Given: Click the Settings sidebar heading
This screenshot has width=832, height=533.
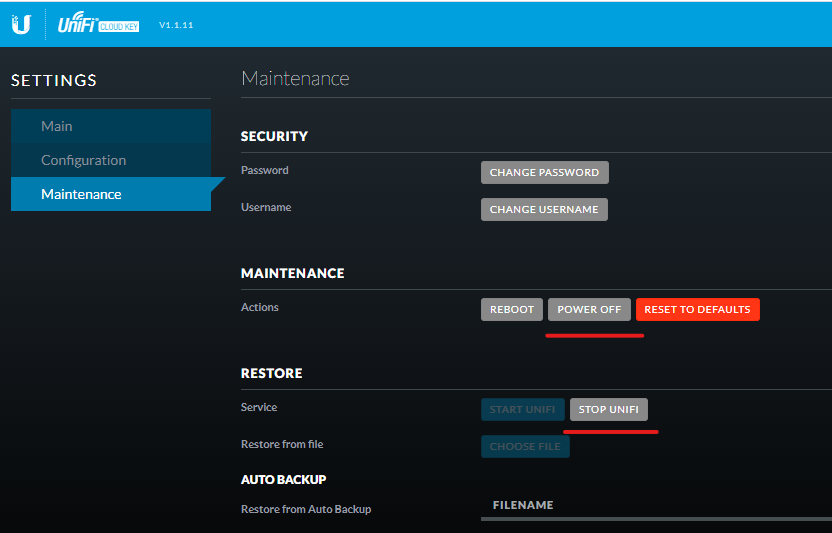Looking at the screenshot, I should 54,80.
